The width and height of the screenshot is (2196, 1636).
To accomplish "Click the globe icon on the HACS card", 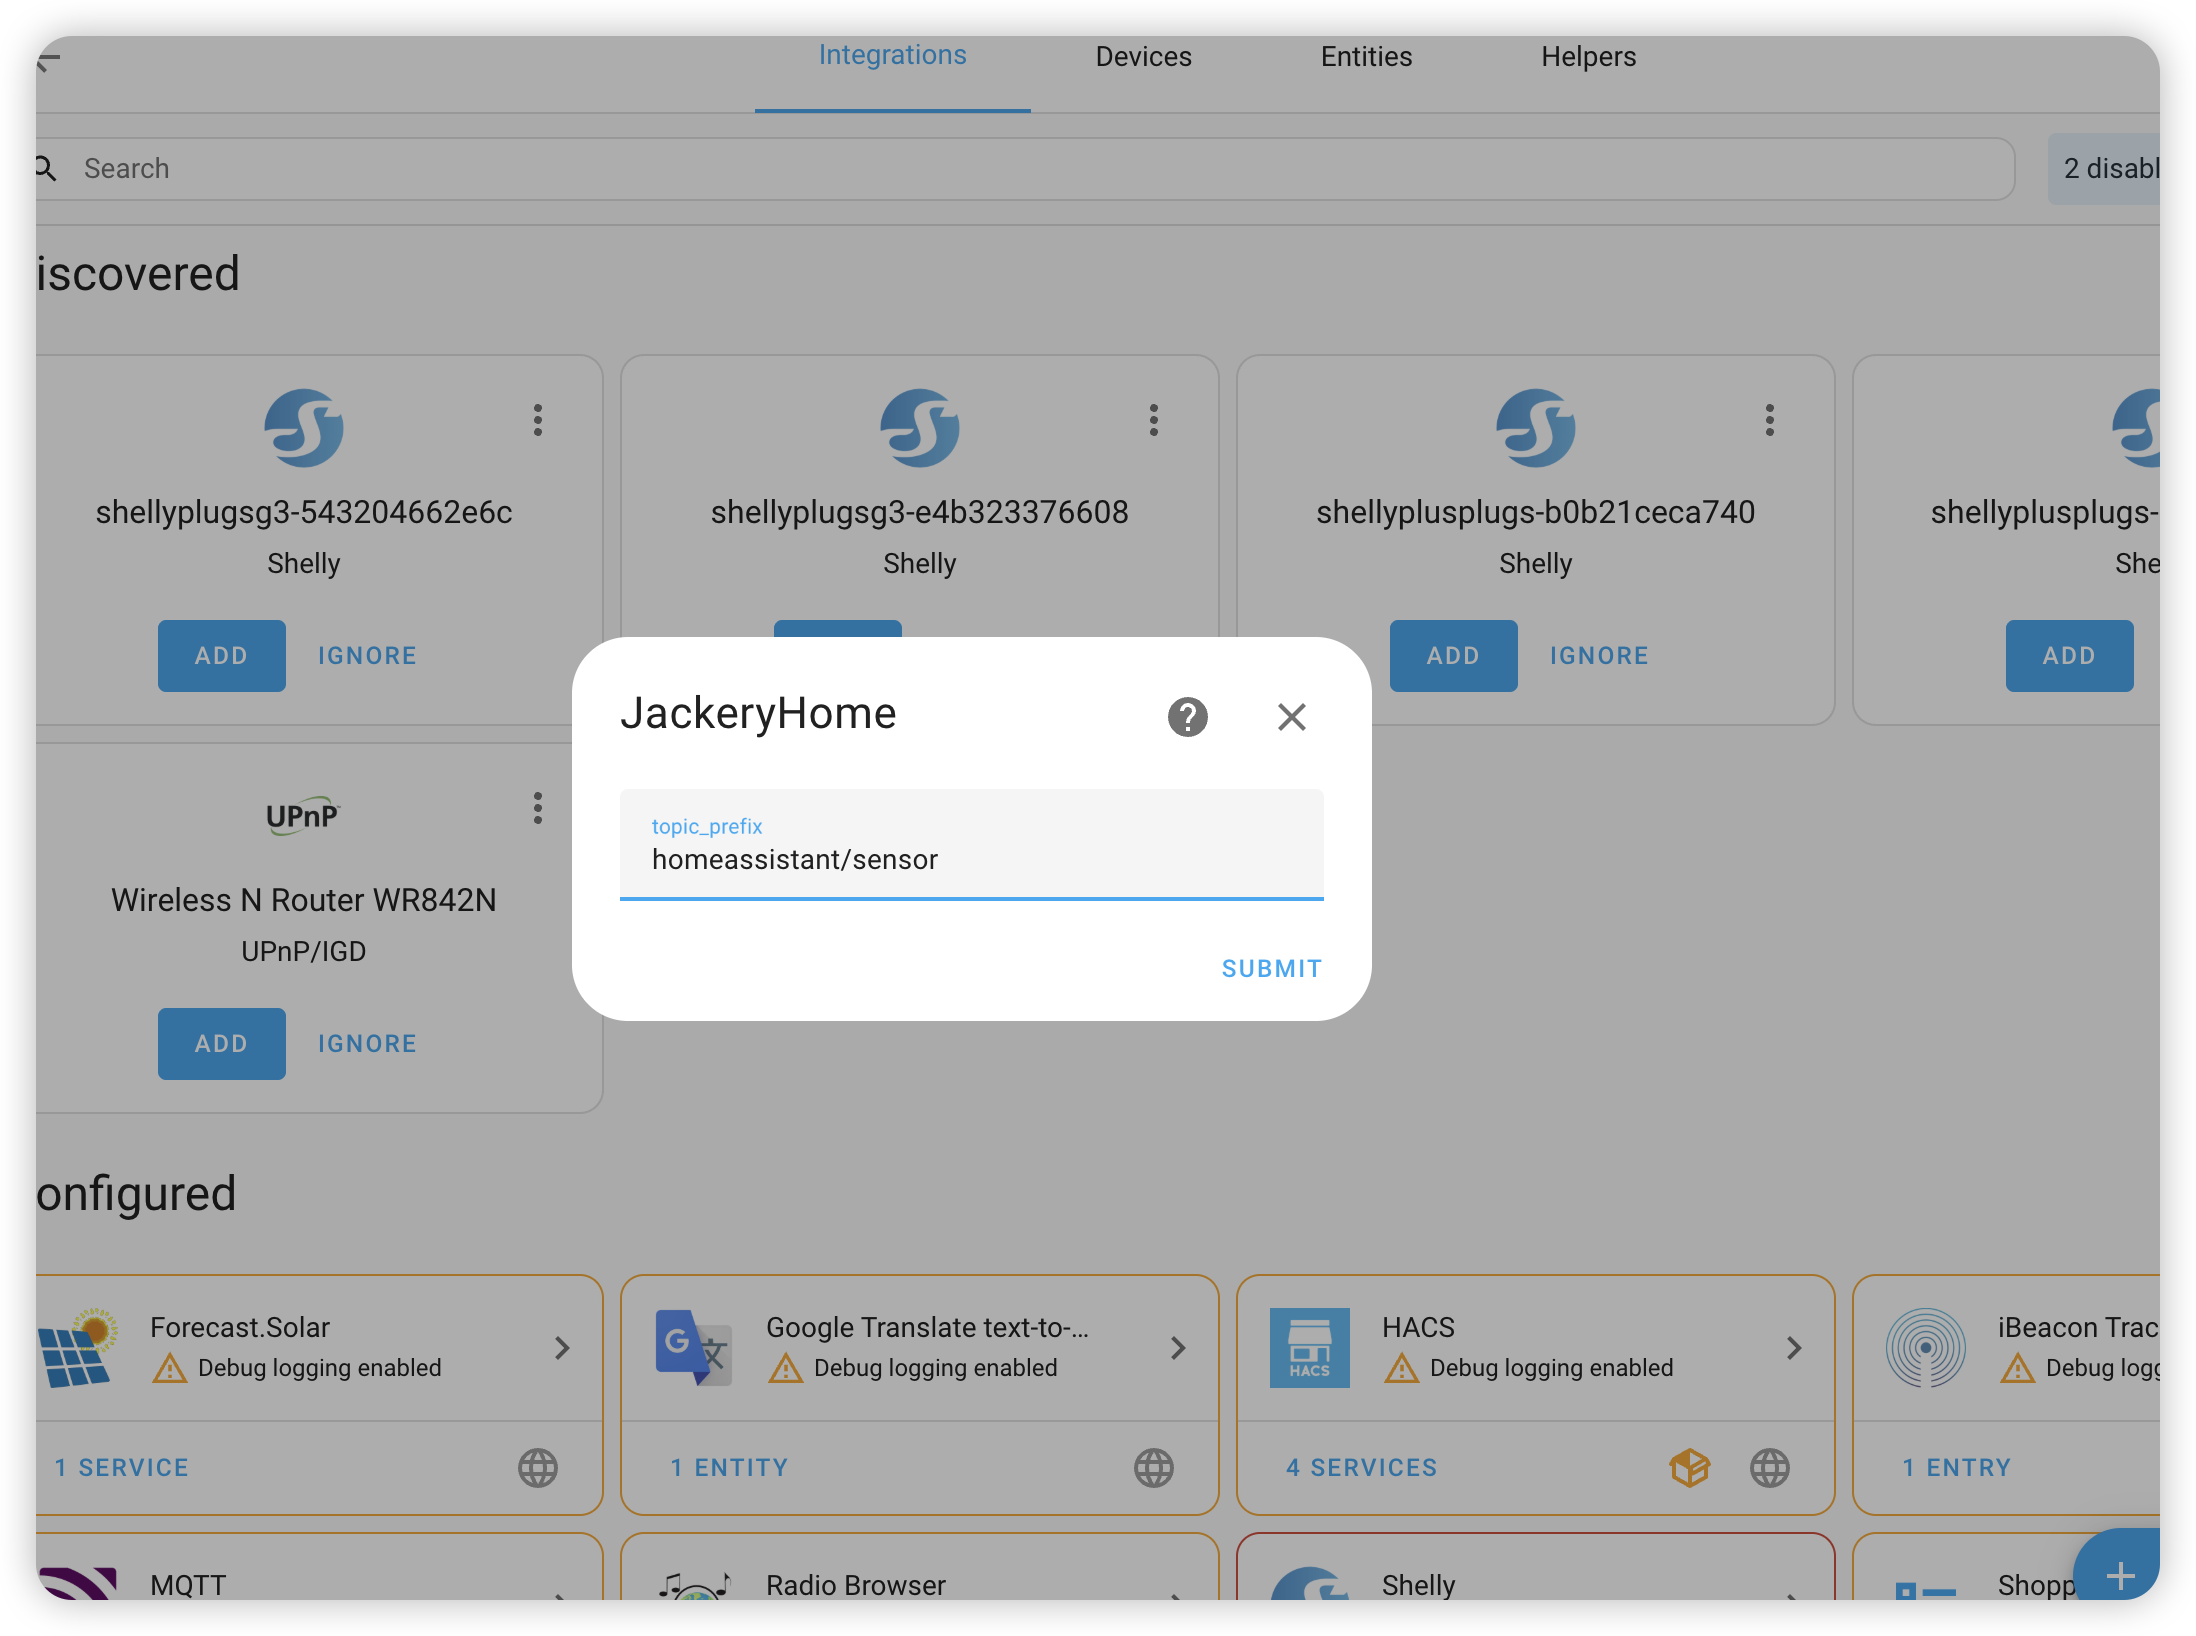I will pyautogui.click(x=1770, y=1467).
